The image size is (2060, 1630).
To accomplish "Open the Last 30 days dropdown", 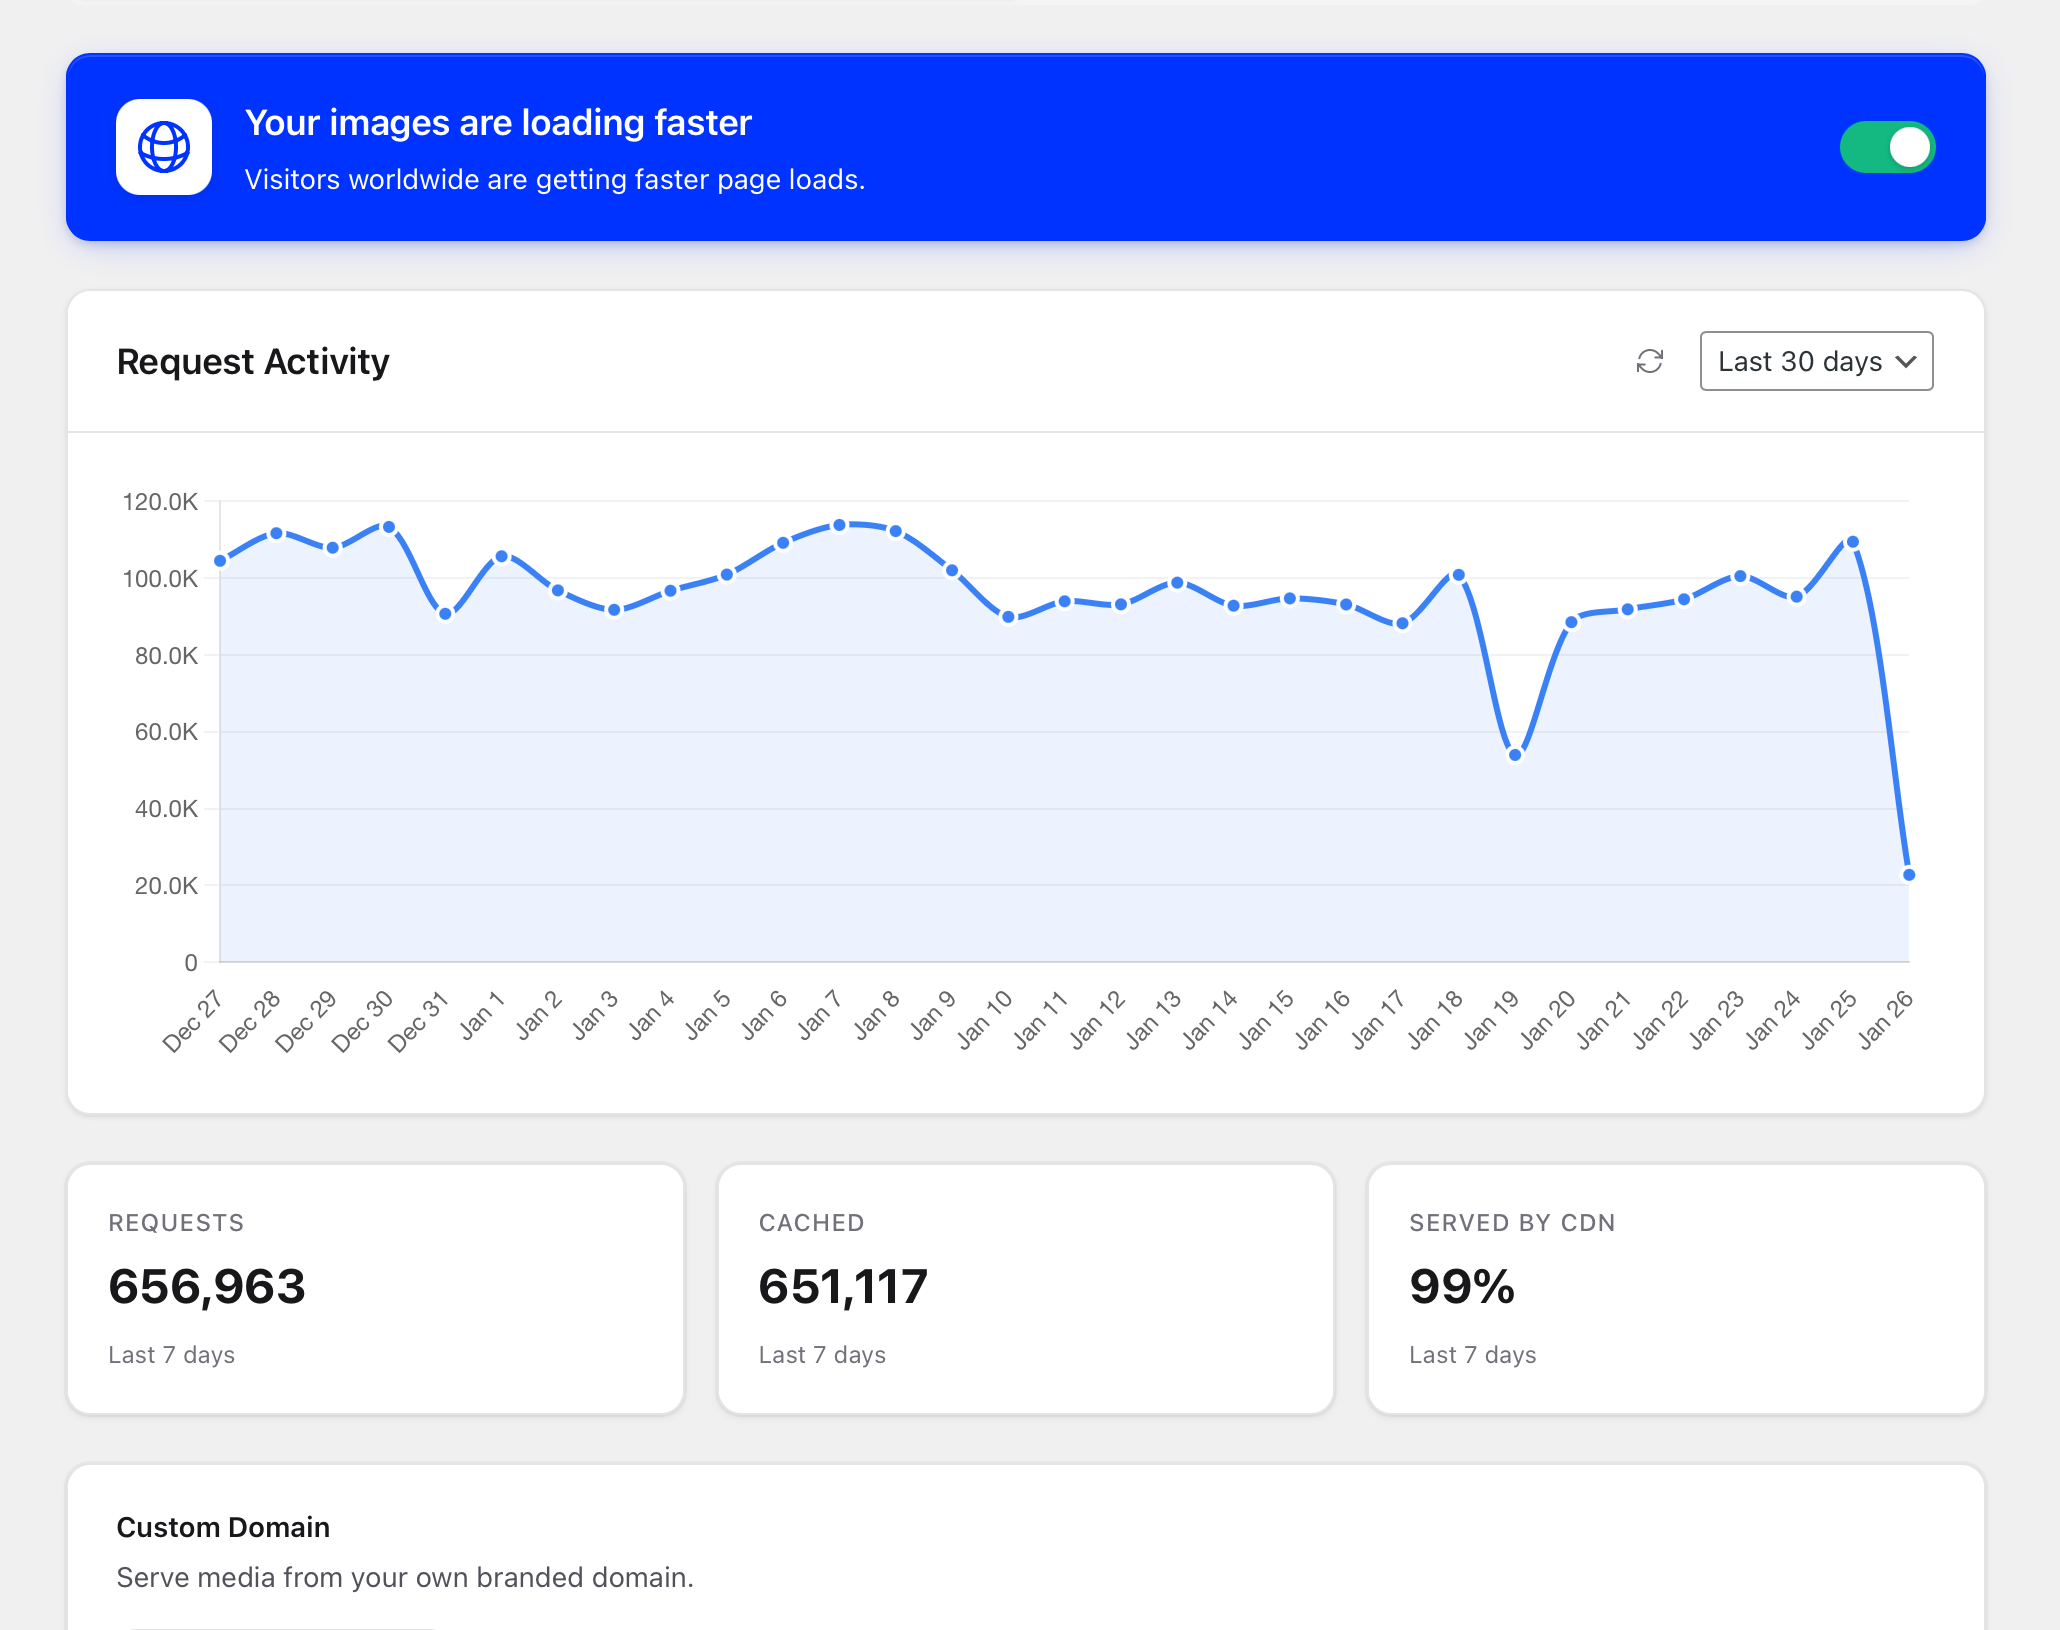I will coord(1815,361).
